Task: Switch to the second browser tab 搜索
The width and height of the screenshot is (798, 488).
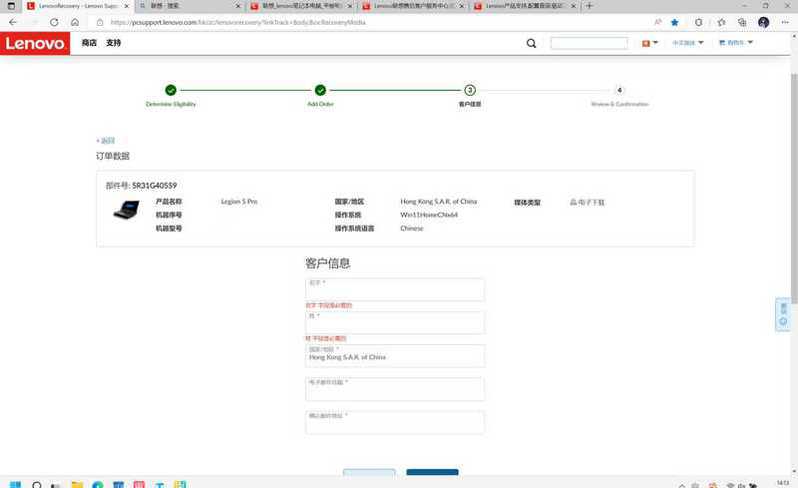Action: point(189,6)
